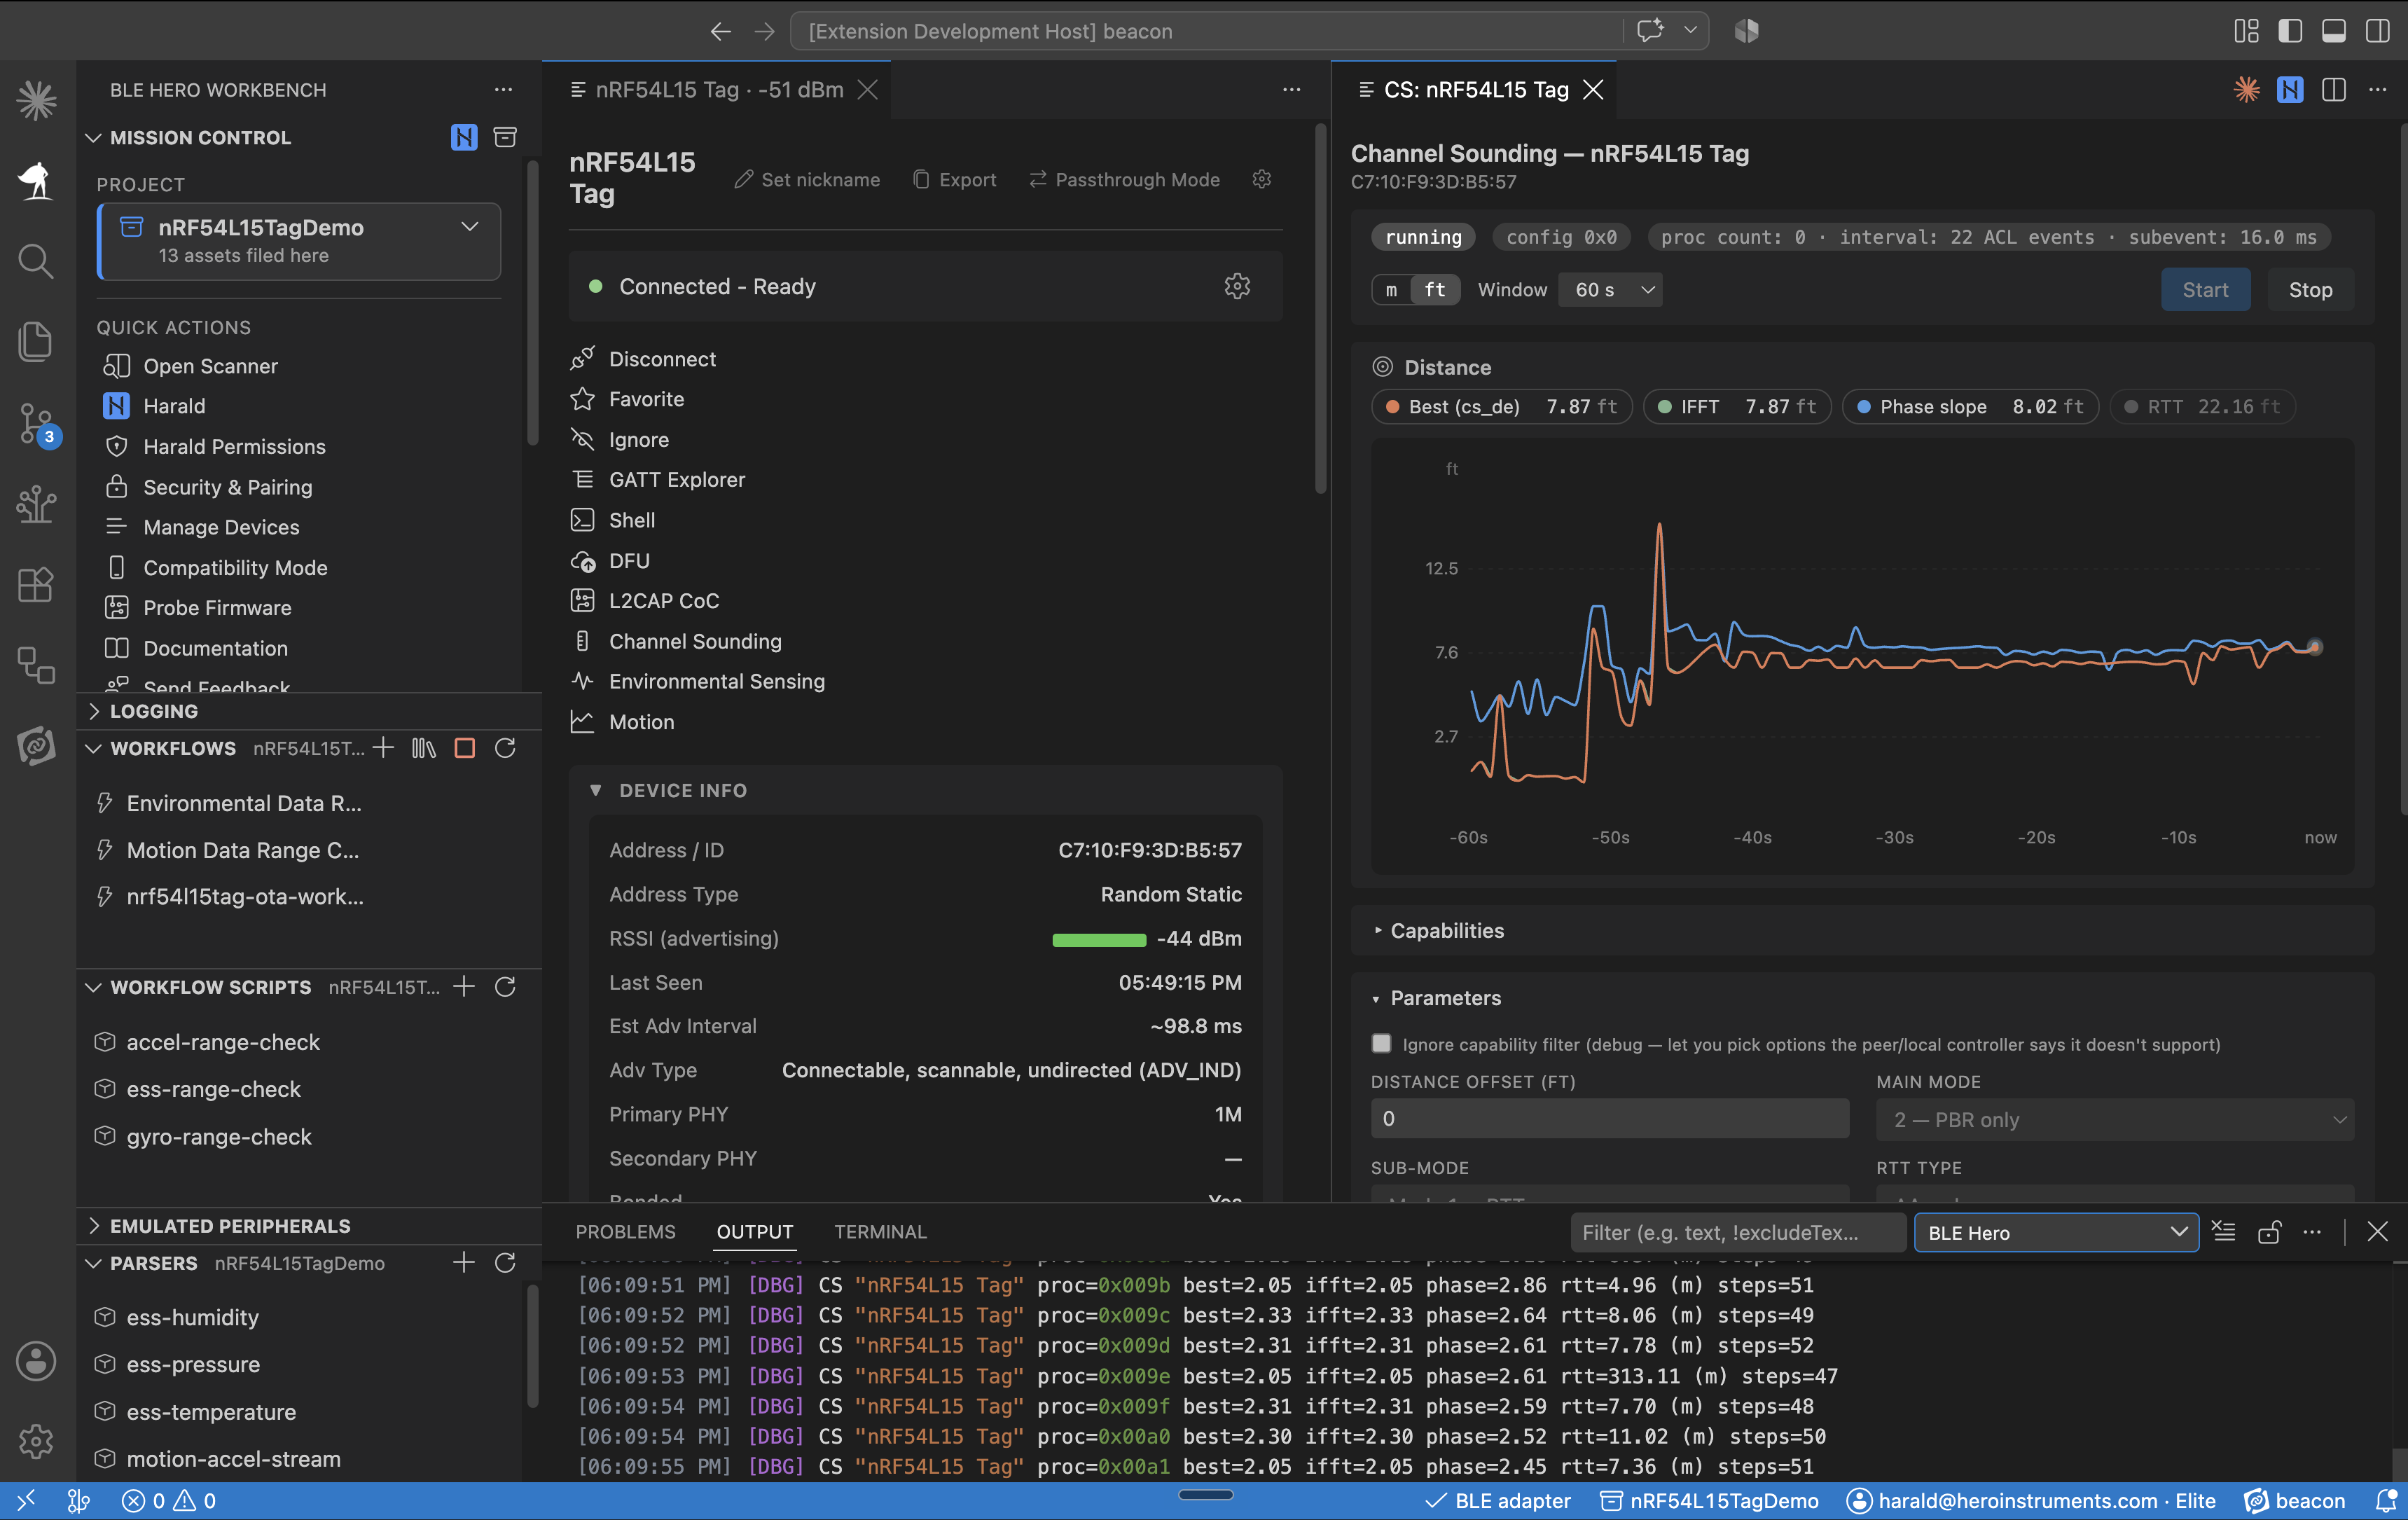Open the Window 60 s dropdown

[1610, 290]
